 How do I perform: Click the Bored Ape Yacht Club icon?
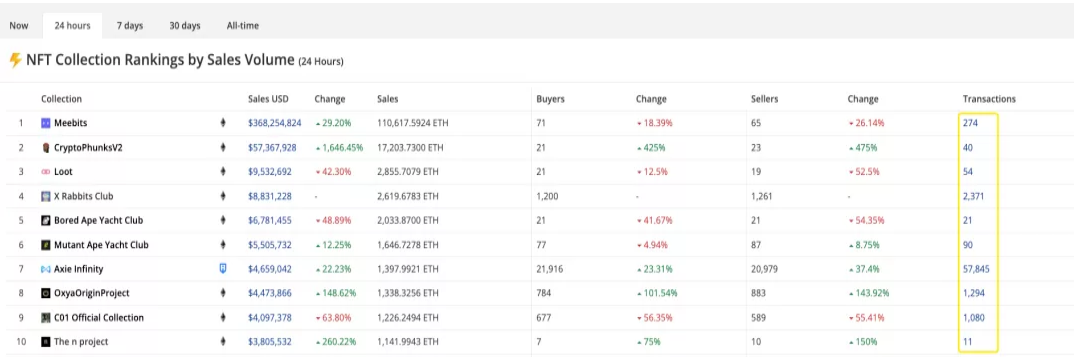tap(46, 220)
